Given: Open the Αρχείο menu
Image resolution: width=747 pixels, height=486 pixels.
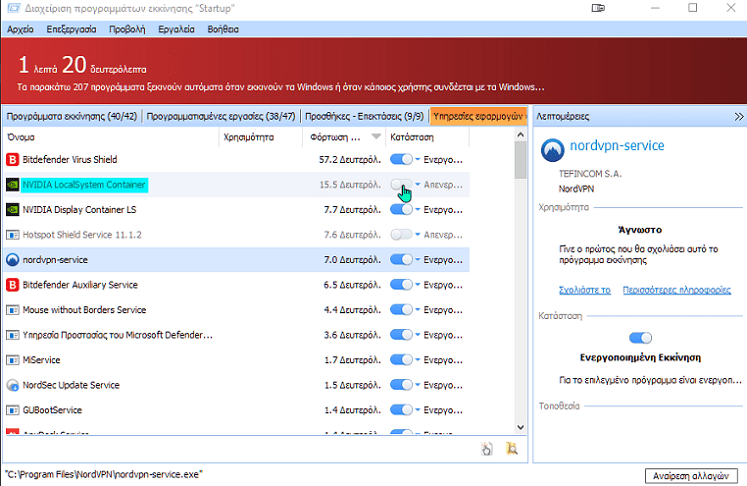Looking at the screenshot, I should coord(20,30).
